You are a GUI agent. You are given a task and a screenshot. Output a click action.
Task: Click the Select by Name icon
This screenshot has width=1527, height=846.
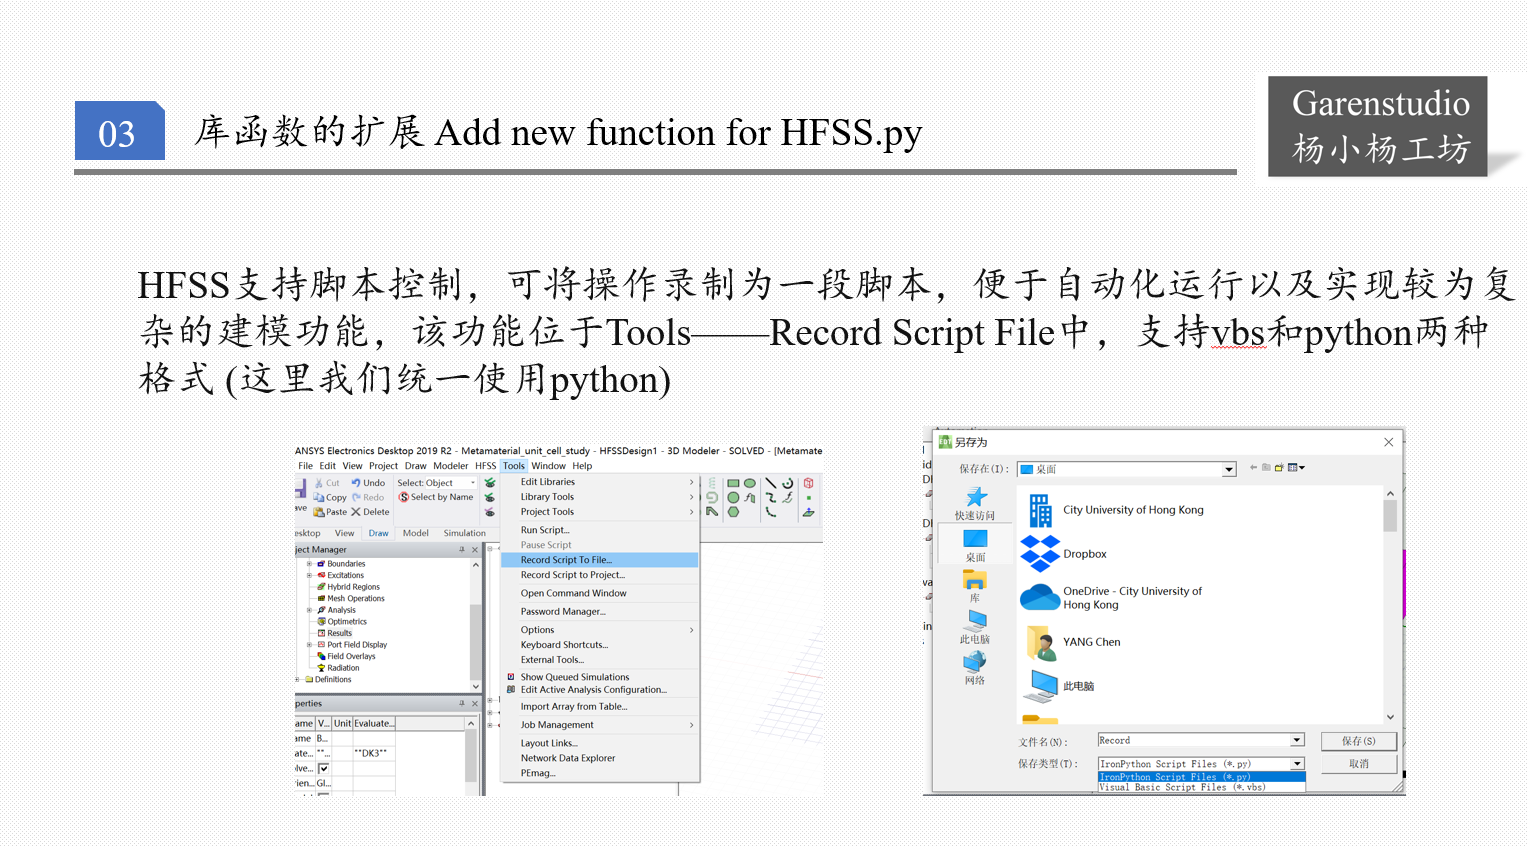403,497
